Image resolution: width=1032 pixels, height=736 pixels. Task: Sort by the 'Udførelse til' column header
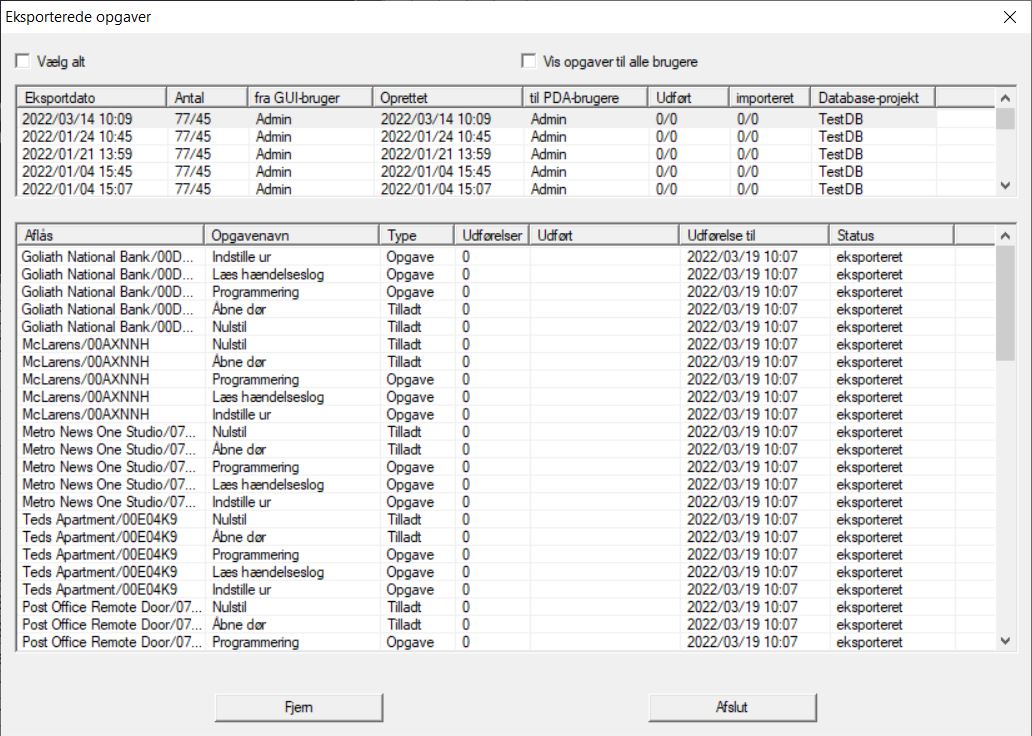pos(754,235)
